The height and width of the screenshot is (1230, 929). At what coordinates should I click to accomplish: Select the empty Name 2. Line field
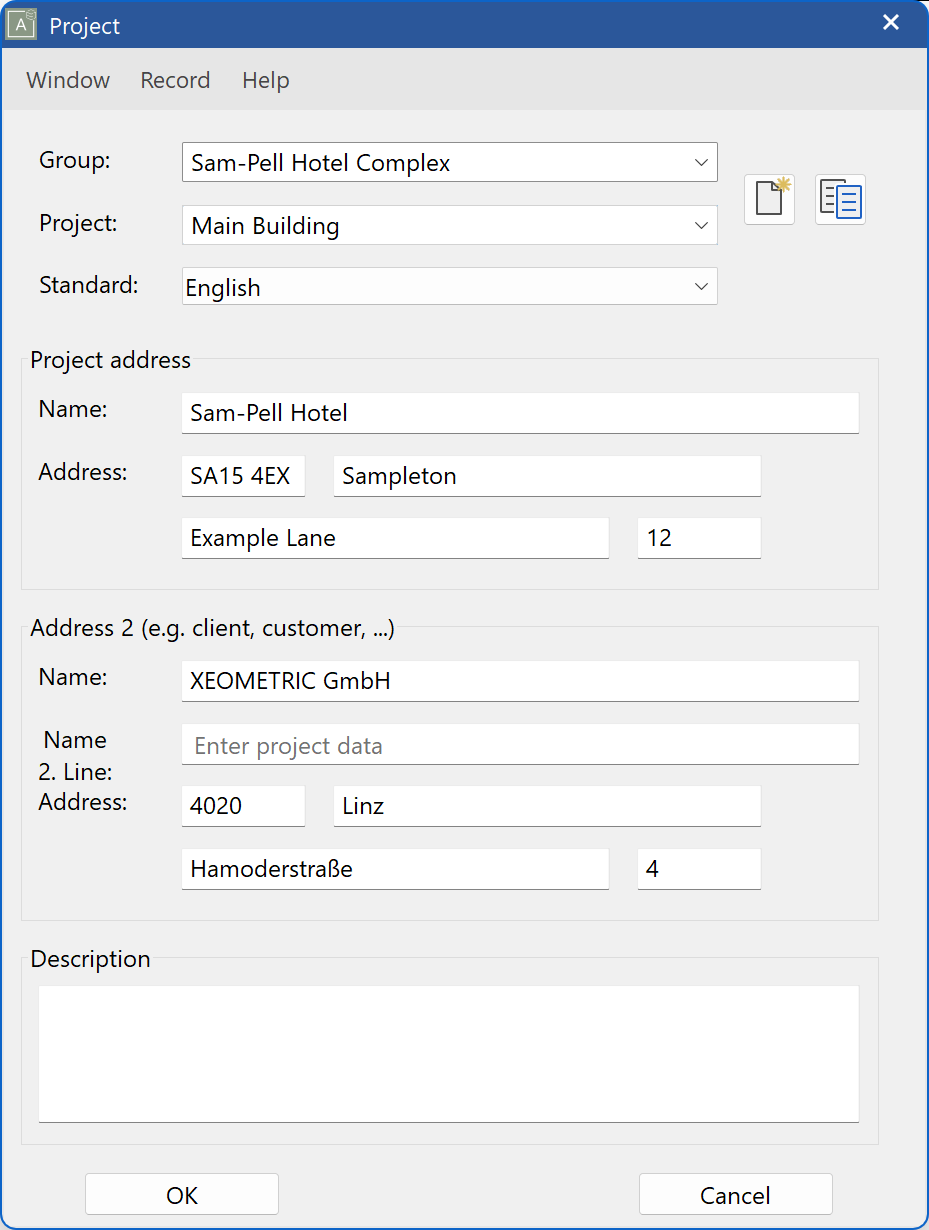(x=520, y=744)
